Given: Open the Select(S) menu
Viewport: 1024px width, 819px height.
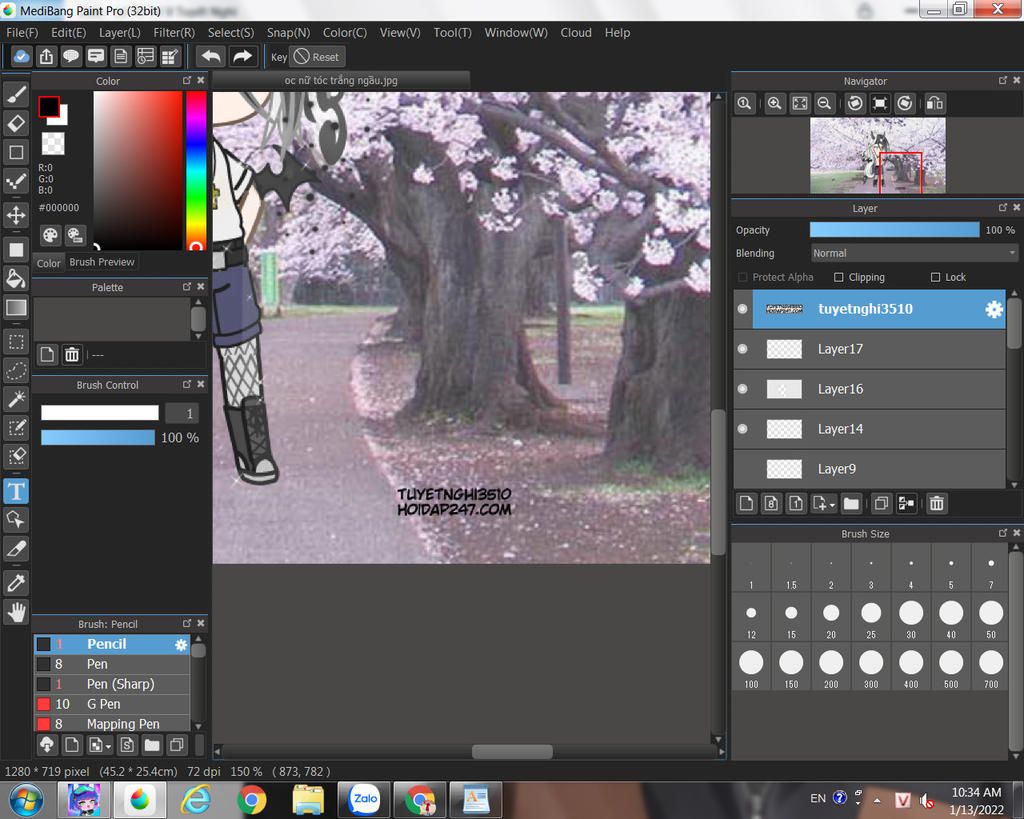Looking at the screenshot, I should point(231,33).
